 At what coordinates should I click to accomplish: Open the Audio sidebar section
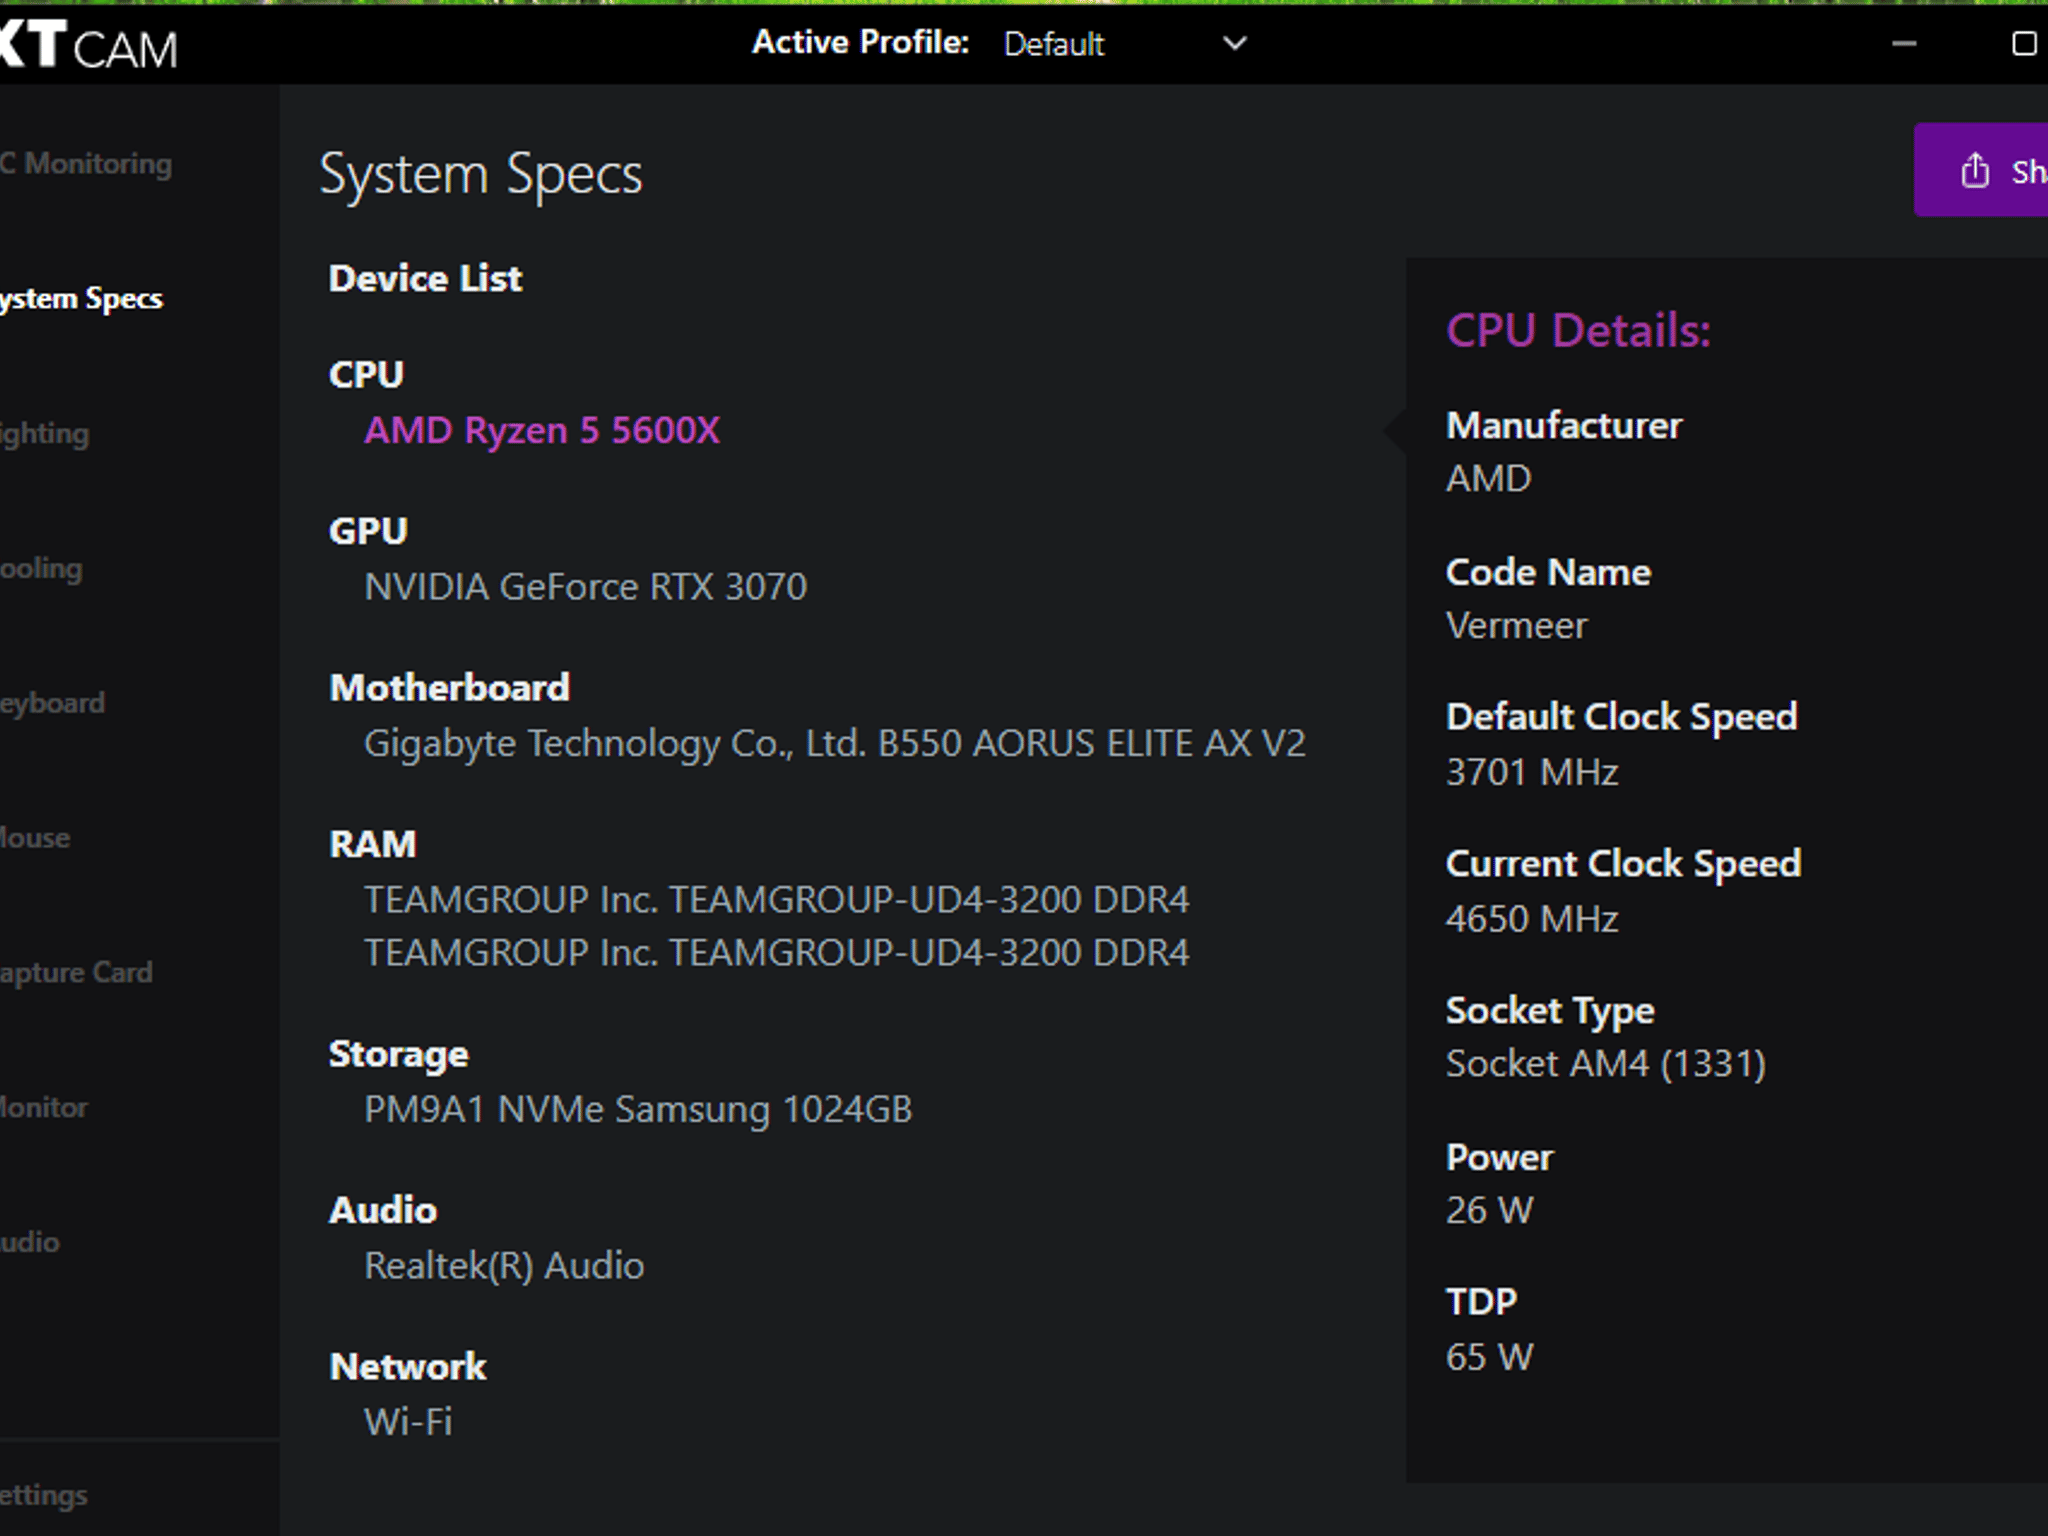pos(30,1242)
